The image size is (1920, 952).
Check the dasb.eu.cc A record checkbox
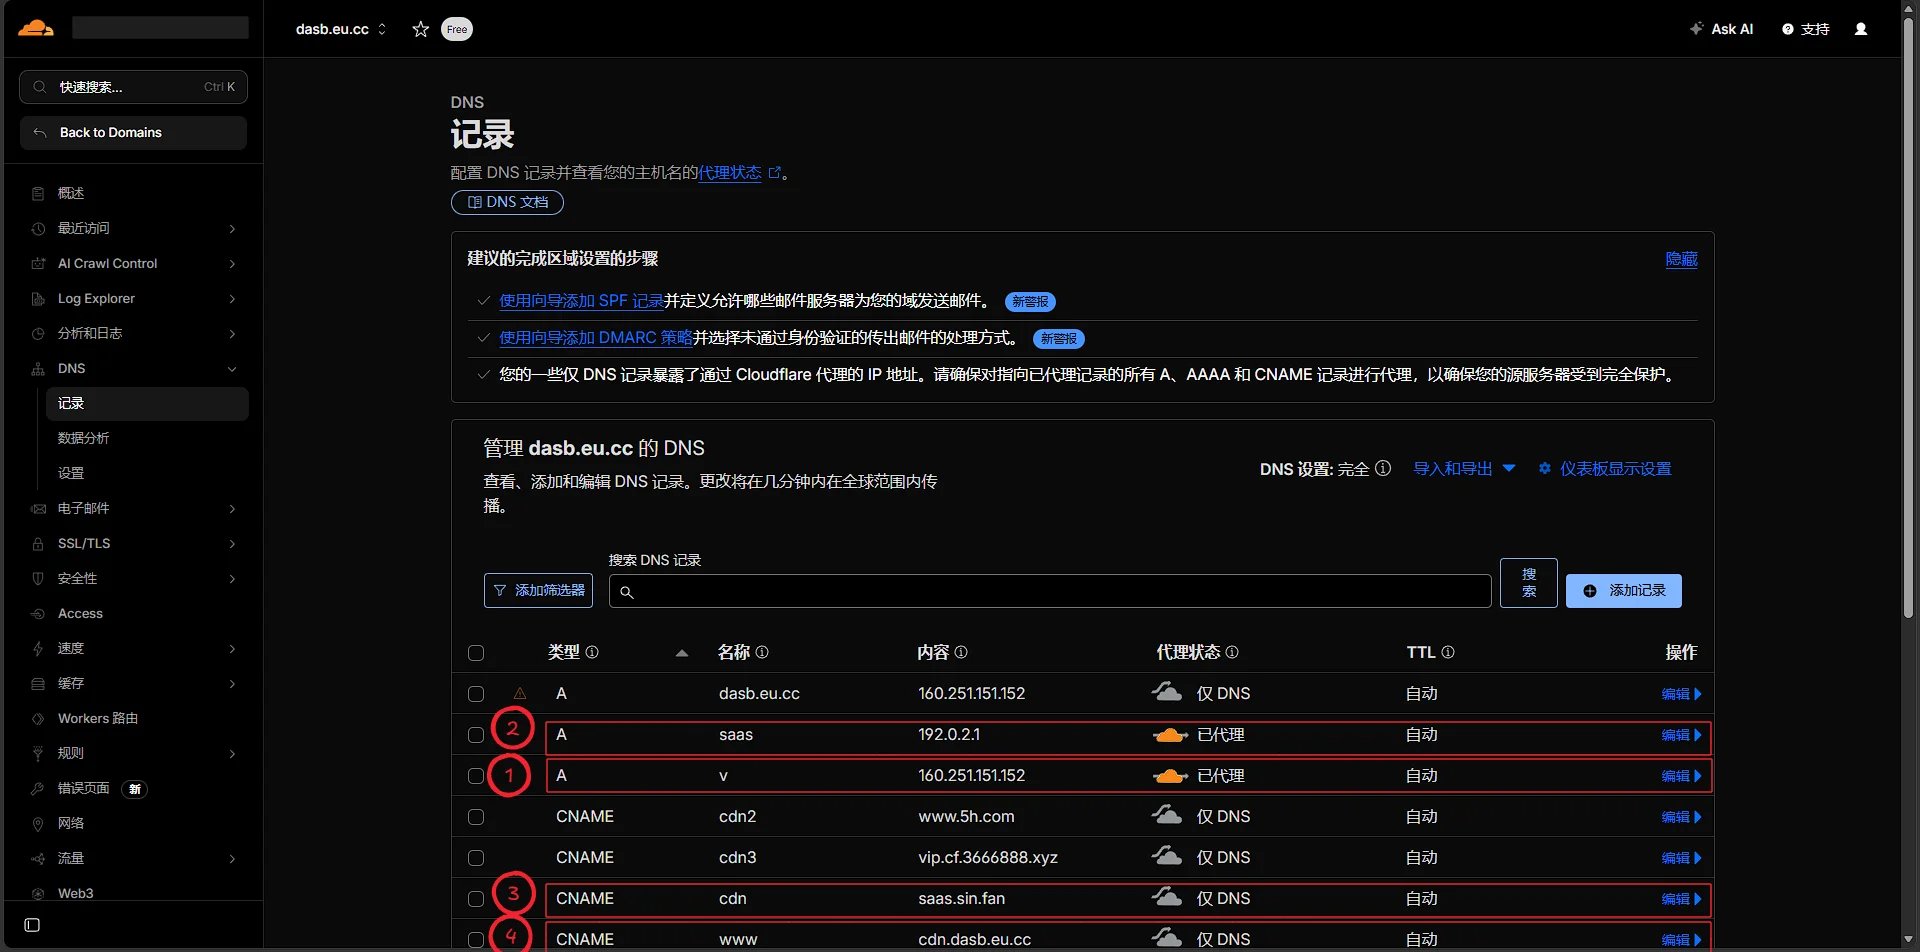pos(476,694)
